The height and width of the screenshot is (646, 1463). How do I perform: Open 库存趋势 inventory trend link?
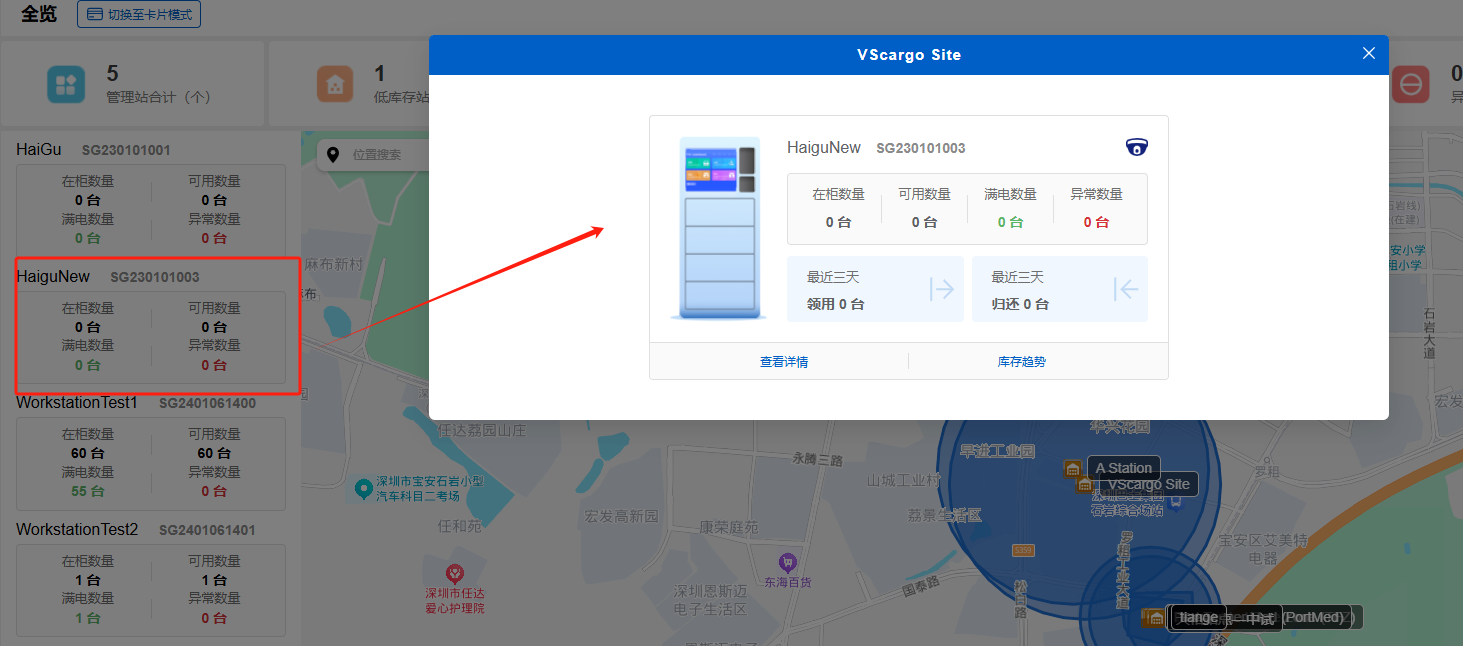(x=1021, y=362)
